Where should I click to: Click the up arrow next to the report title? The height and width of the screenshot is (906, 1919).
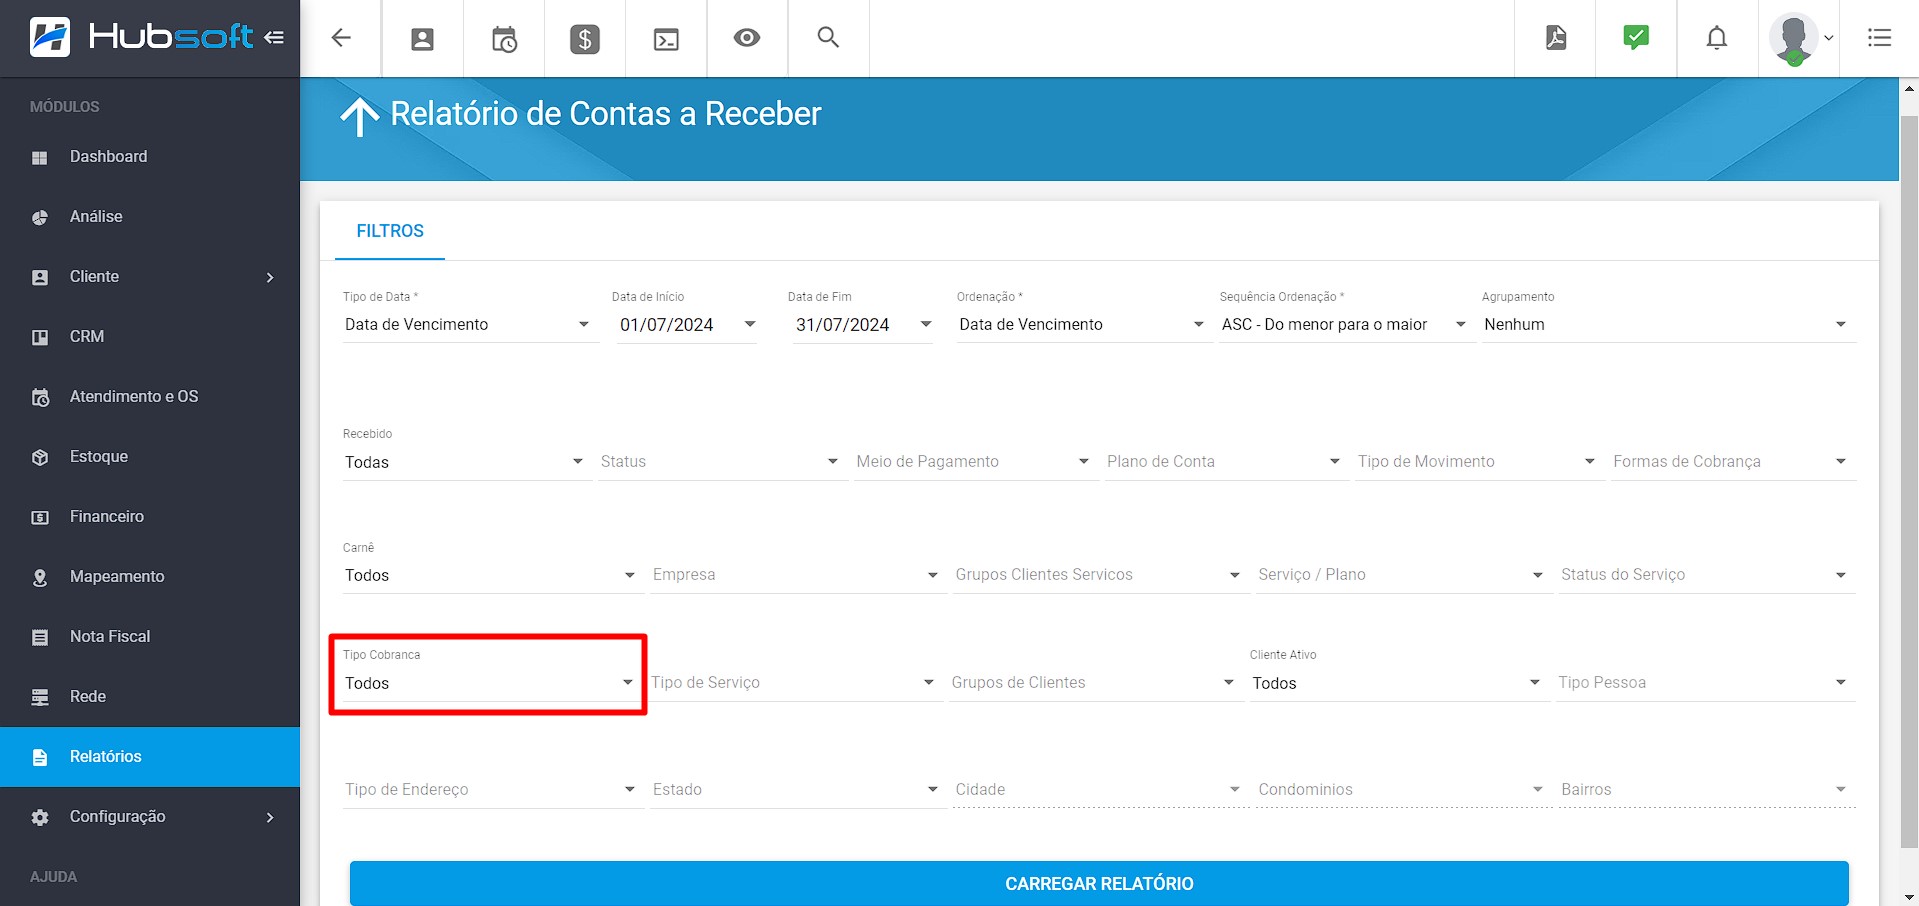(360, 116)
